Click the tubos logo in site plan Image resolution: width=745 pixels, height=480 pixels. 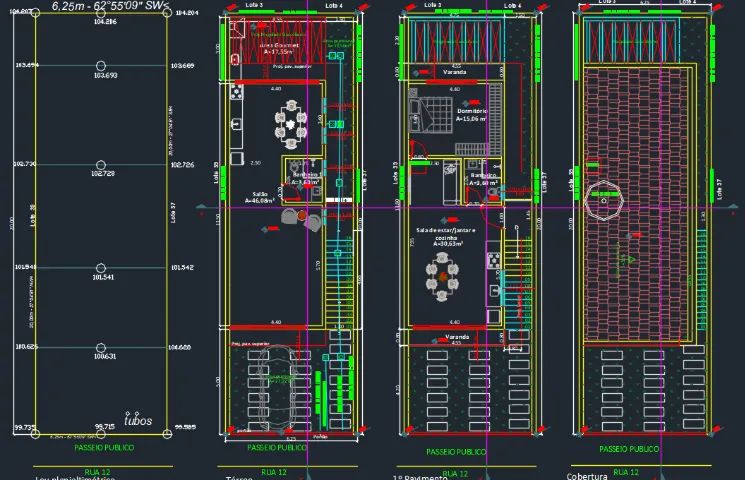[138, 419]
